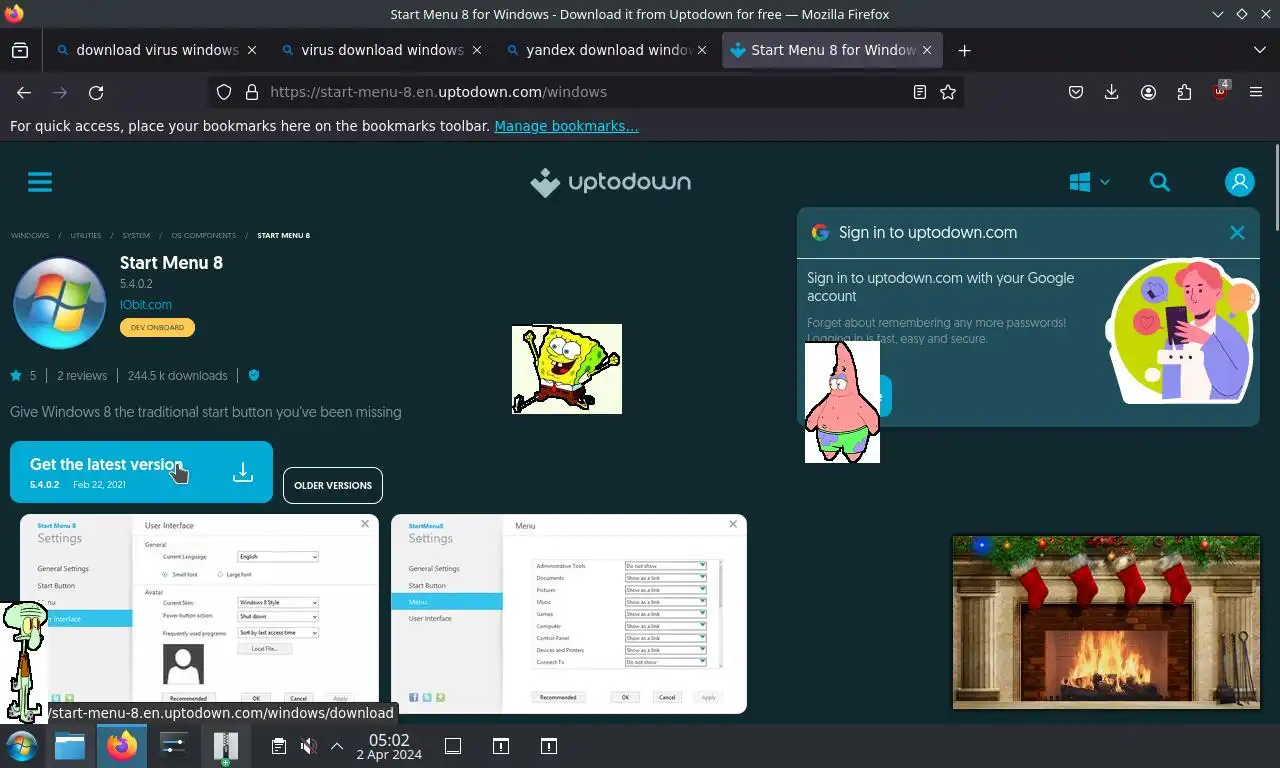
Task: Open system settings taskbar icon
Action: click(x=174, y=746)
